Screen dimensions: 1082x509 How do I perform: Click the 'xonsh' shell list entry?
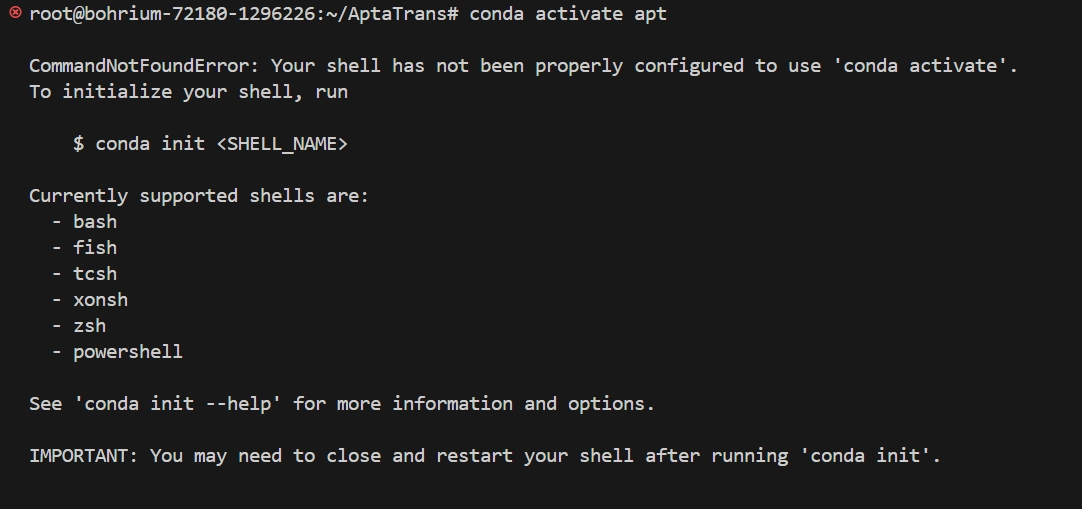tap(101, 300)
